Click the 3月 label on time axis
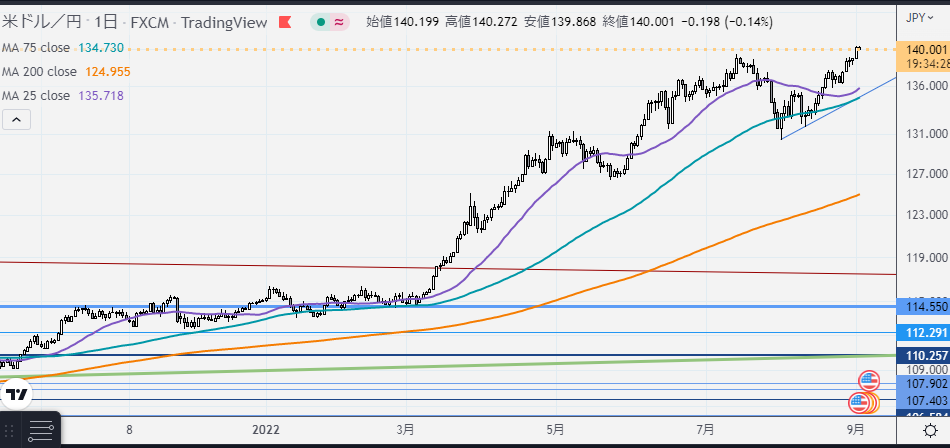 405,430
